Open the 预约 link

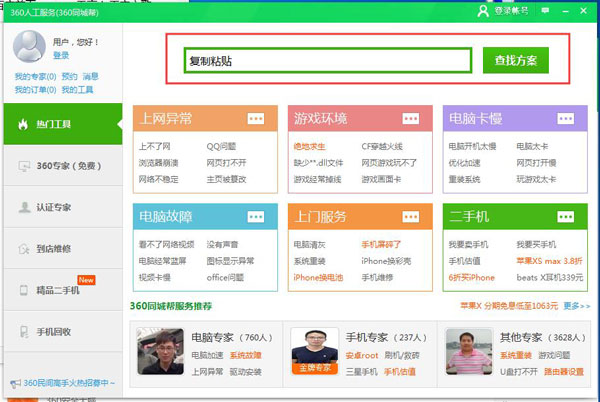click(69, 76)
